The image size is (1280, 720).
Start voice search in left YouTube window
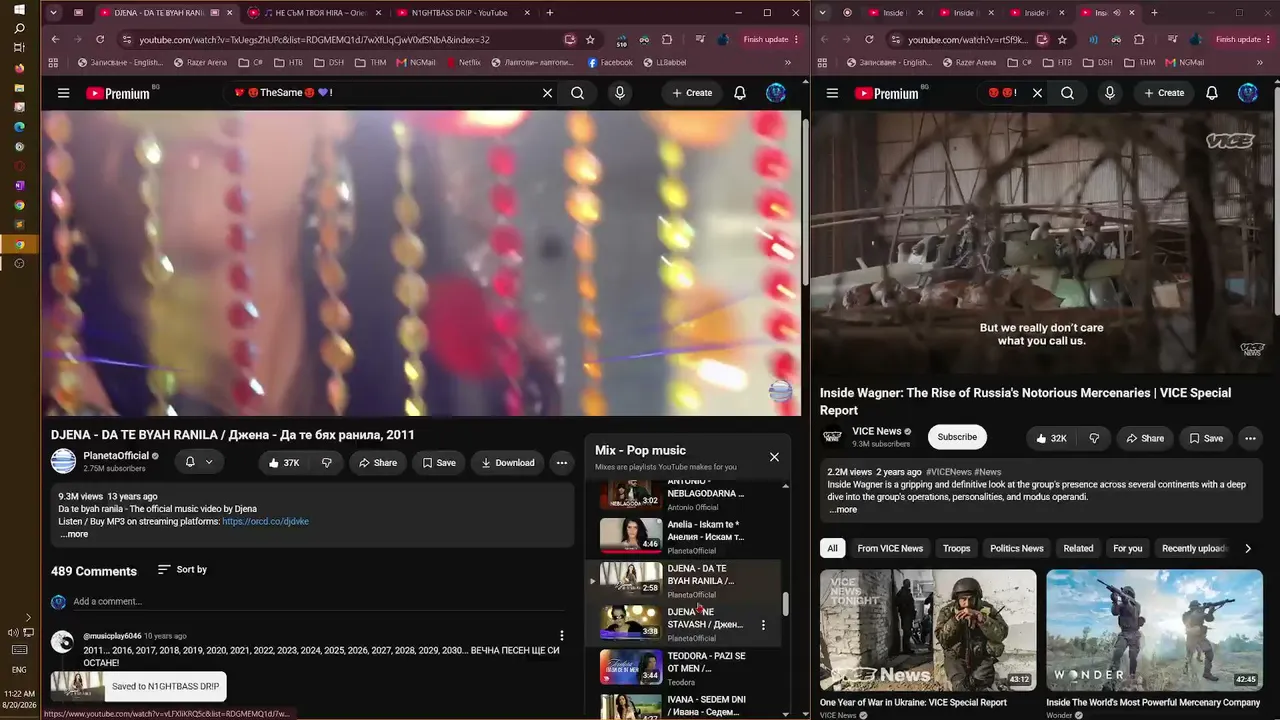click(x=620, y=93)
